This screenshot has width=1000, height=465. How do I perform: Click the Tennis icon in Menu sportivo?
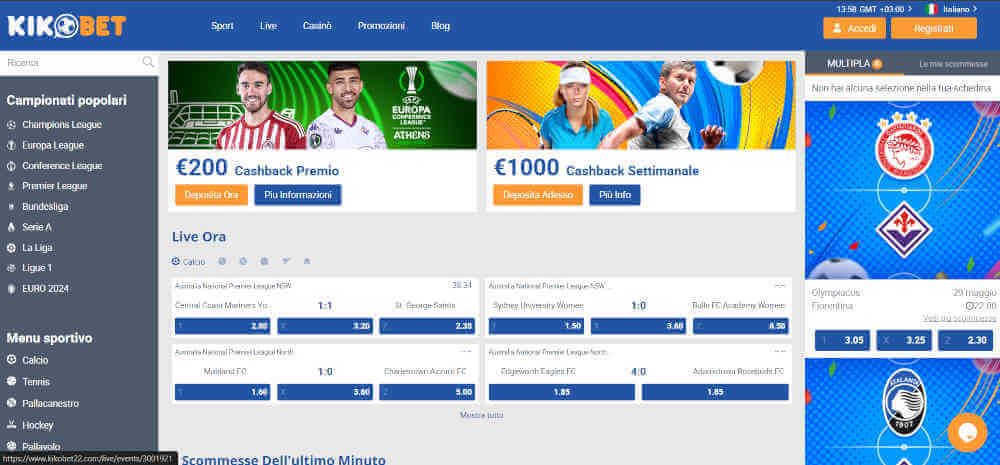pyautogui.click(x=11, y=382)
